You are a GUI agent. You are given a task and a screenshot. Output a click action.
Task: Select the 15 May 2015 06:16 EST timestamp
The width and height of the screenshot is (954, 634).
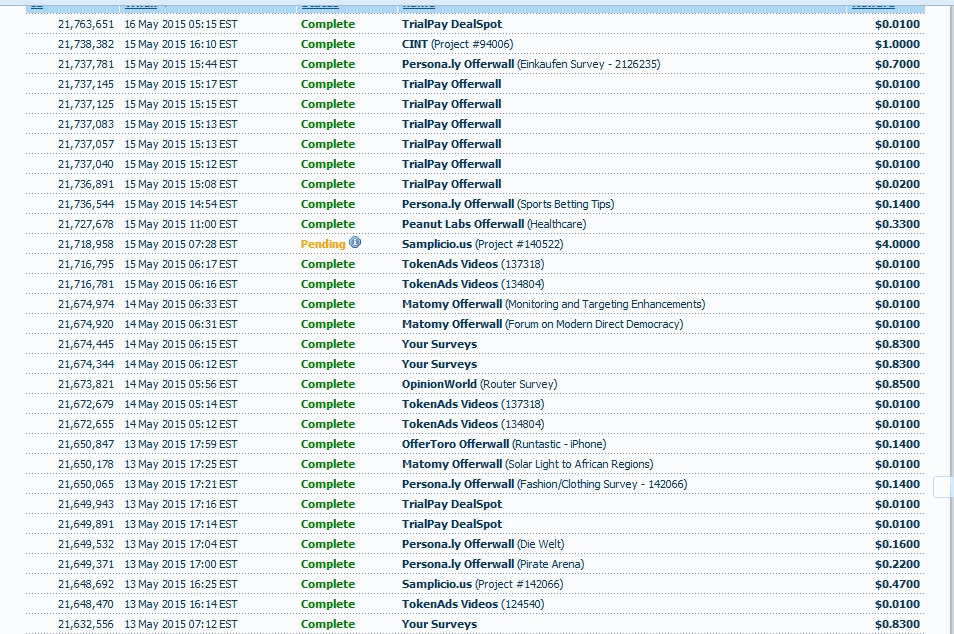click(x=181, y=285)
